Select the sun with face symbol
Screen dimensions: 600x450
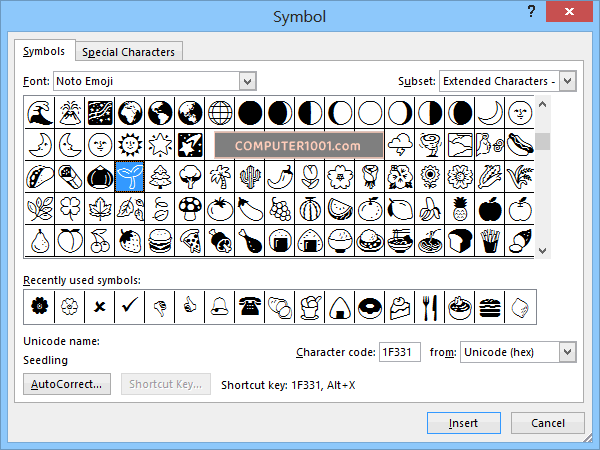pos(130,145)
